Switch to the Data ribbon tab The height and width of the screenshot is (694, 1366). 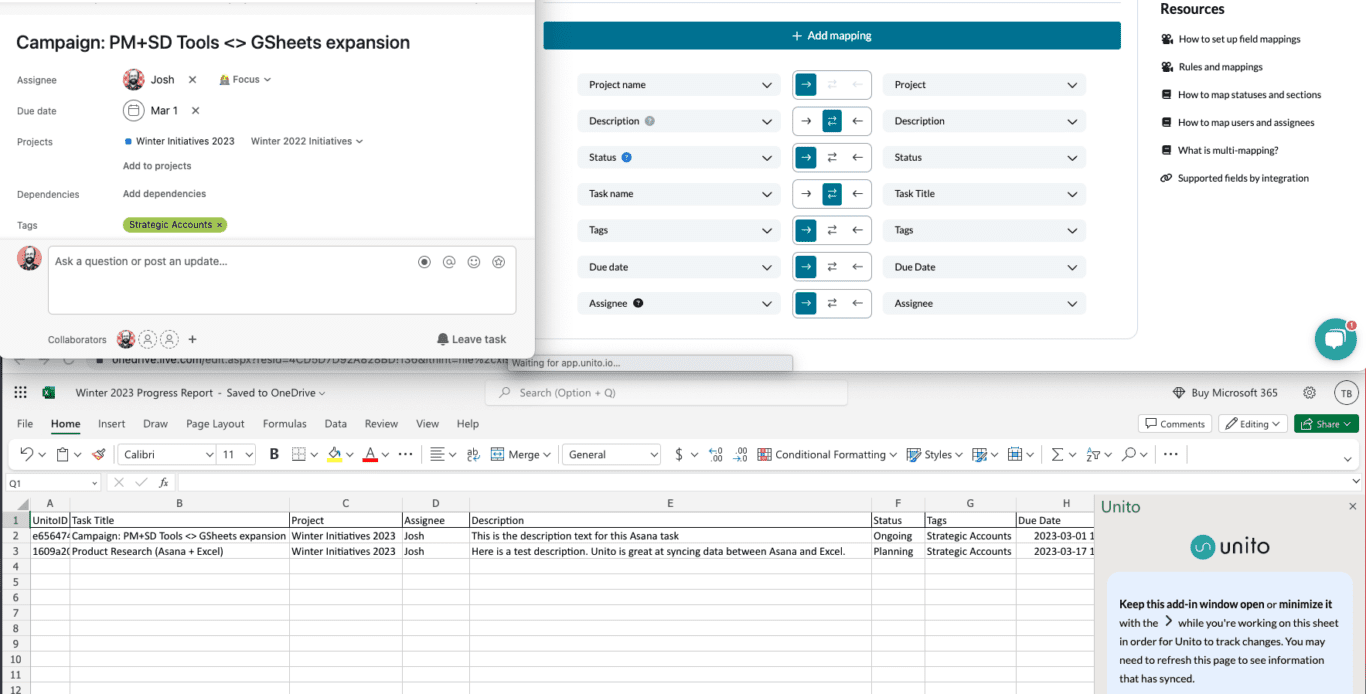point(336,424)
